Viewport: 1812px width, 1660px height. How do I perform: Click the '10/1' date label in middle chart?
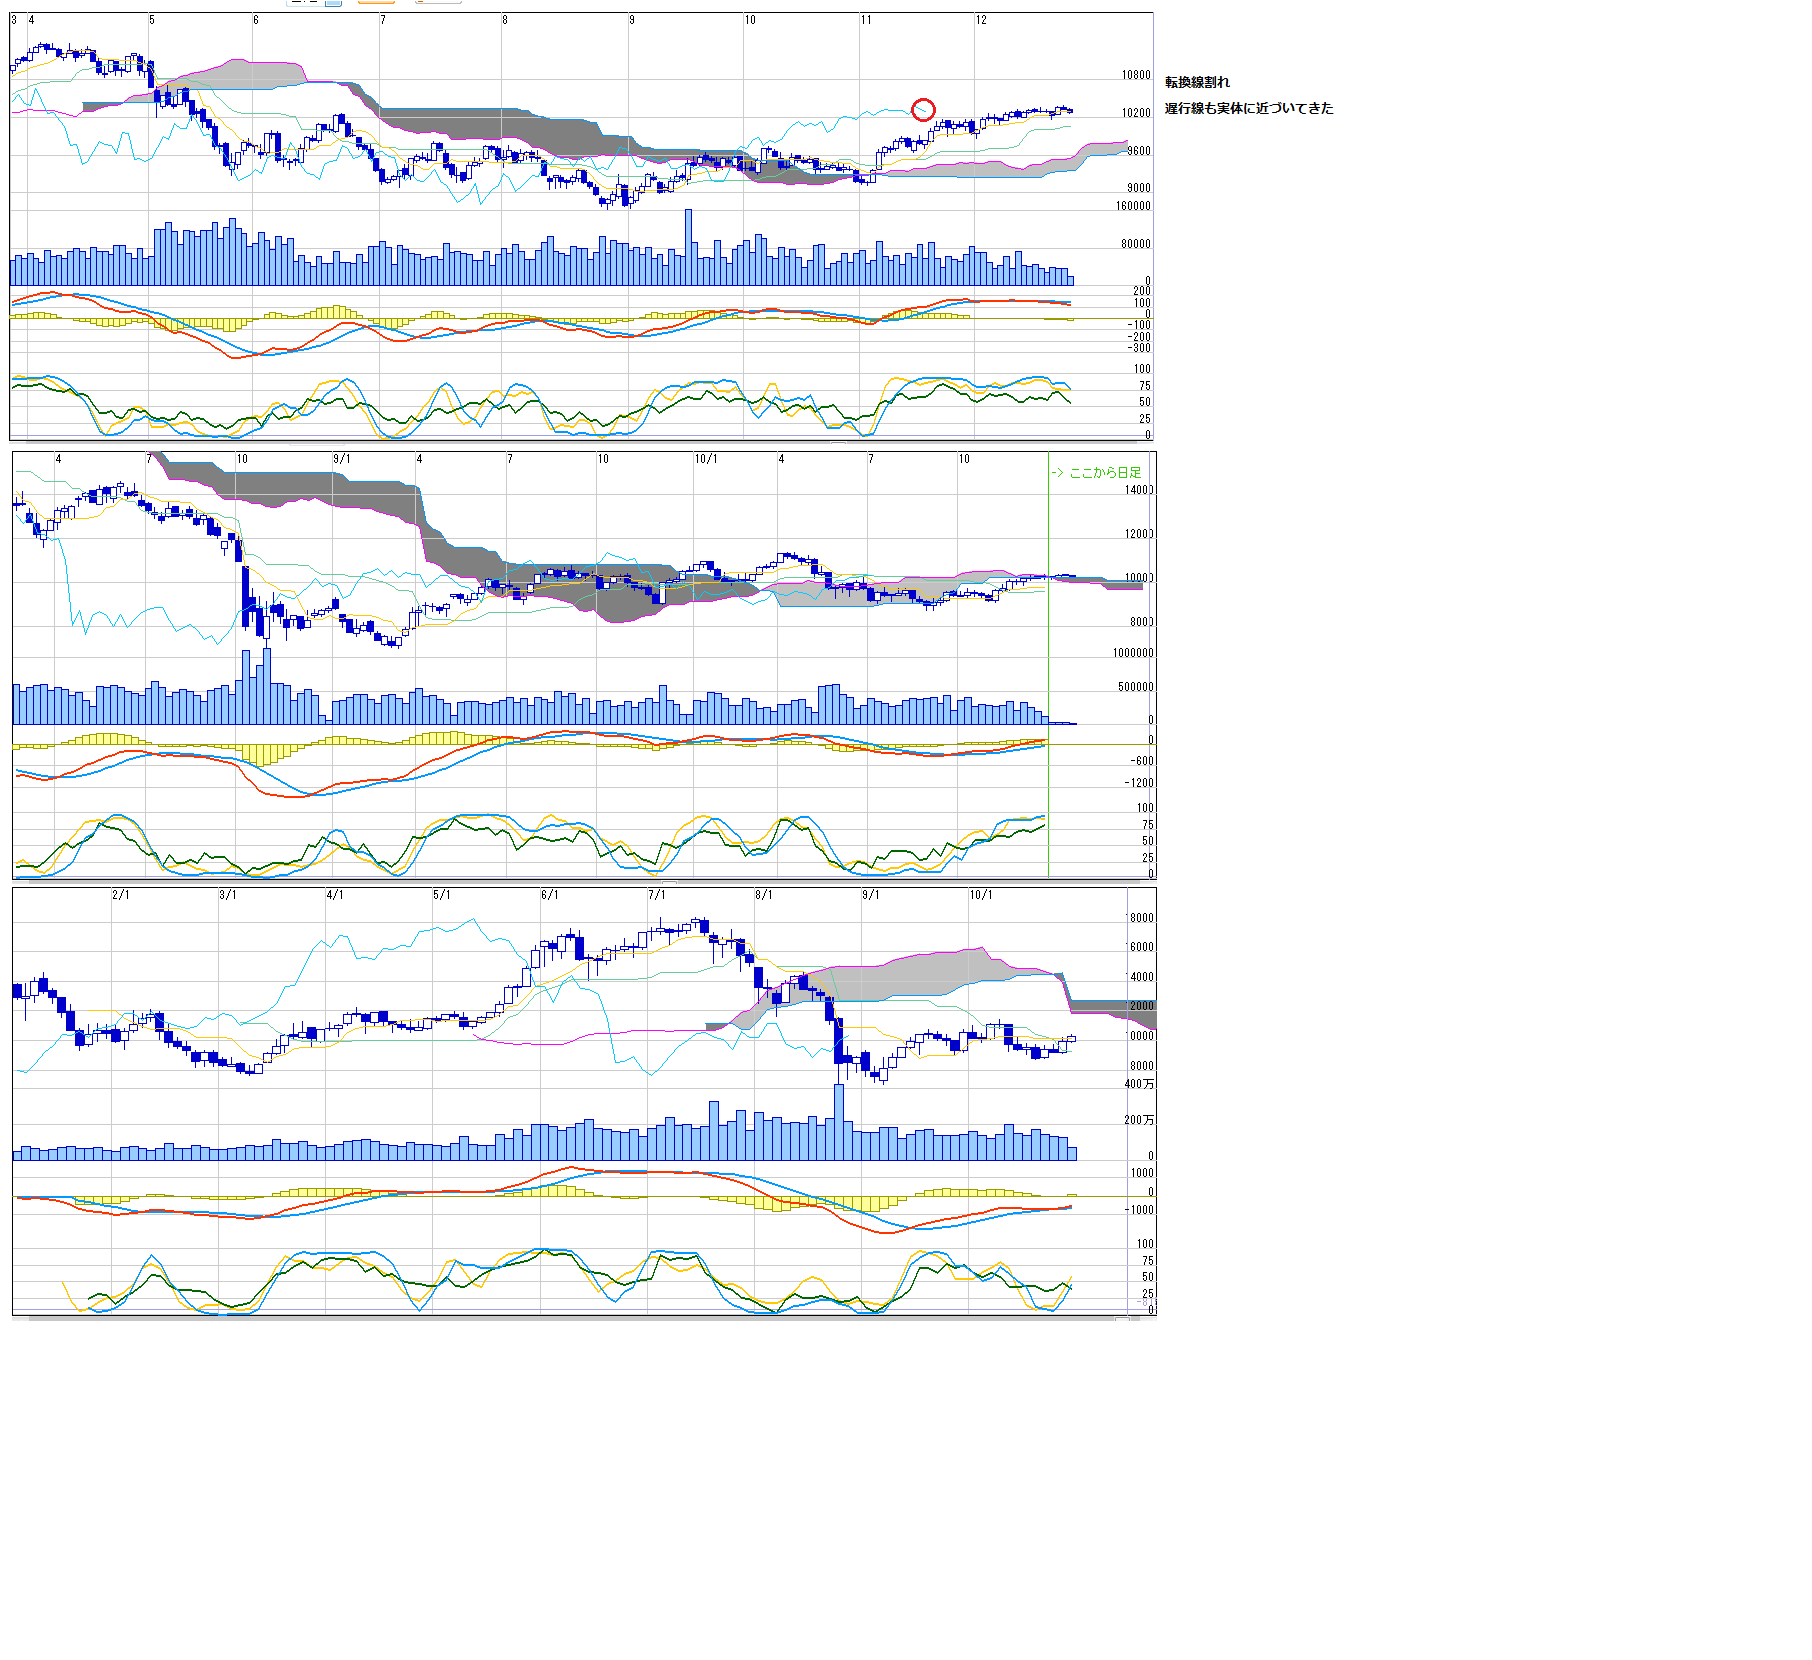706,459
